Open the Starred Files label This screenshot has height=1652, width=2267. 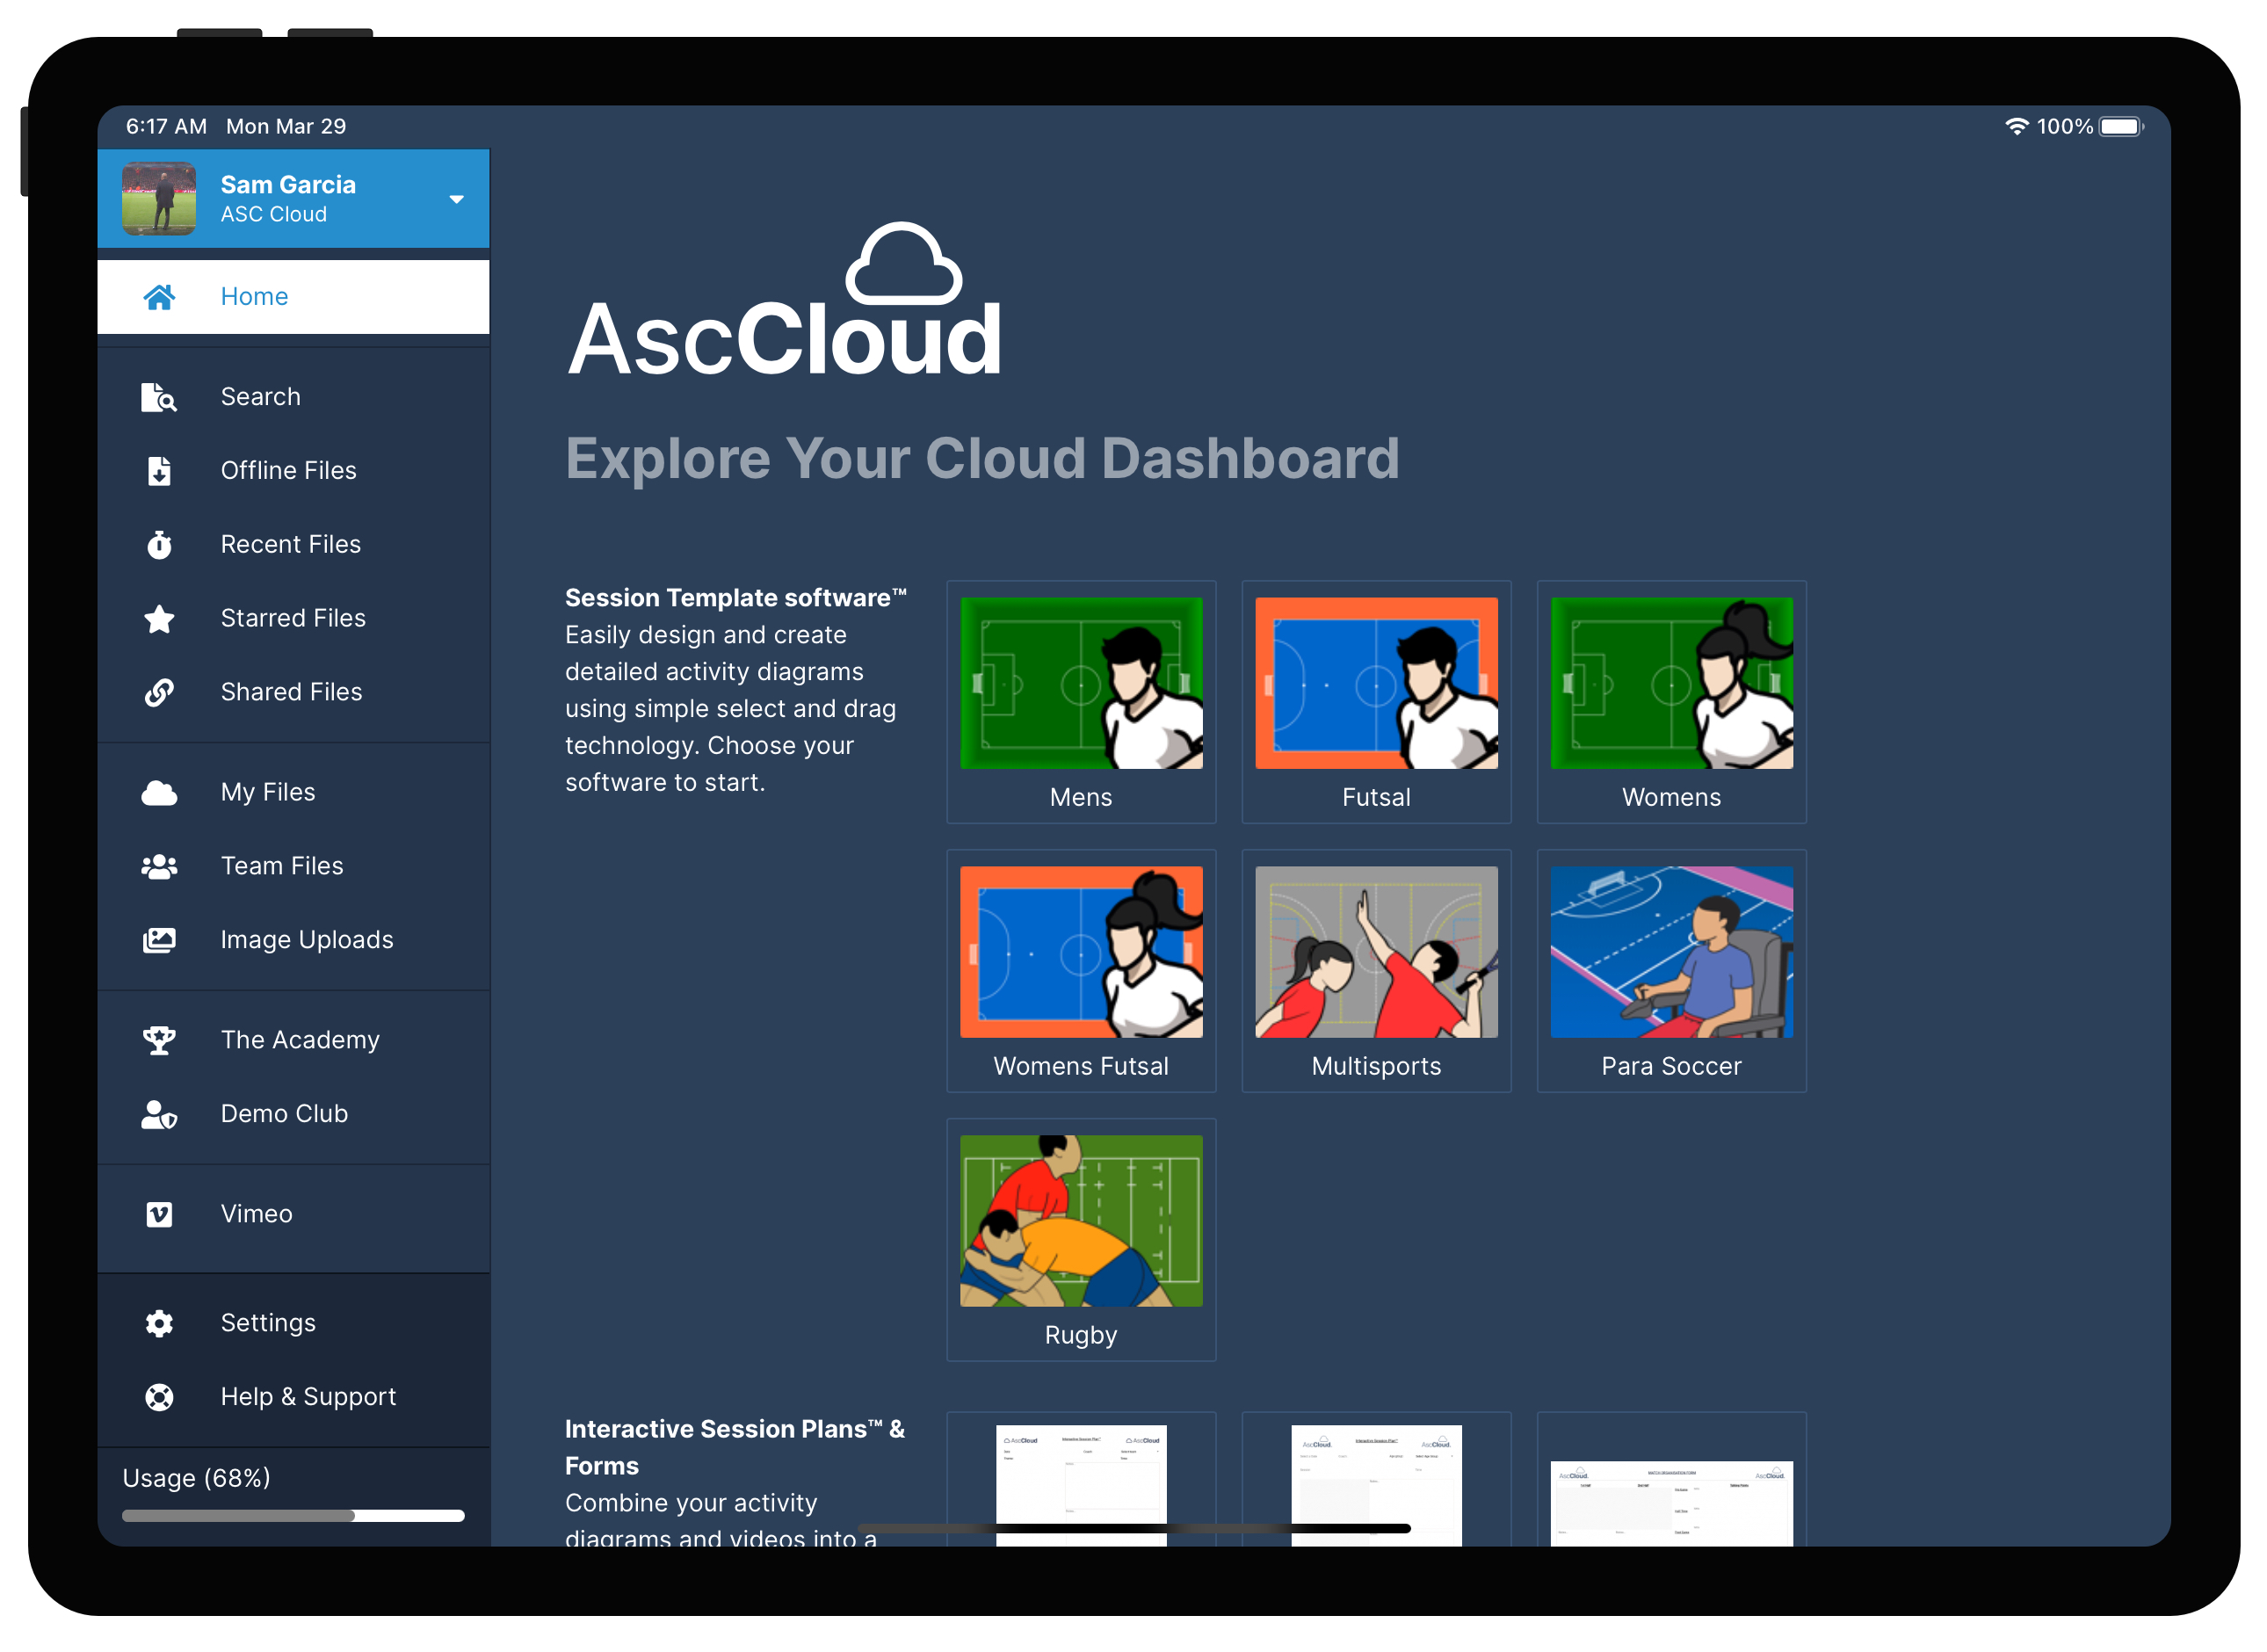(x=293, y=619)
